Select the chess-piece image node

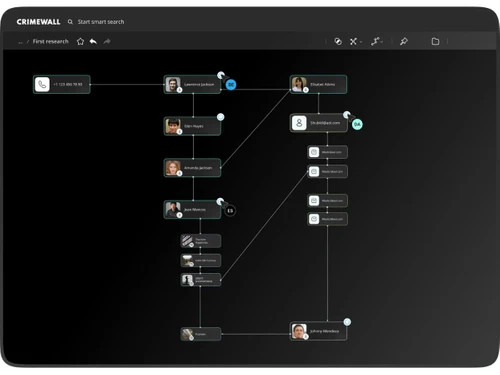click(201, 280)
